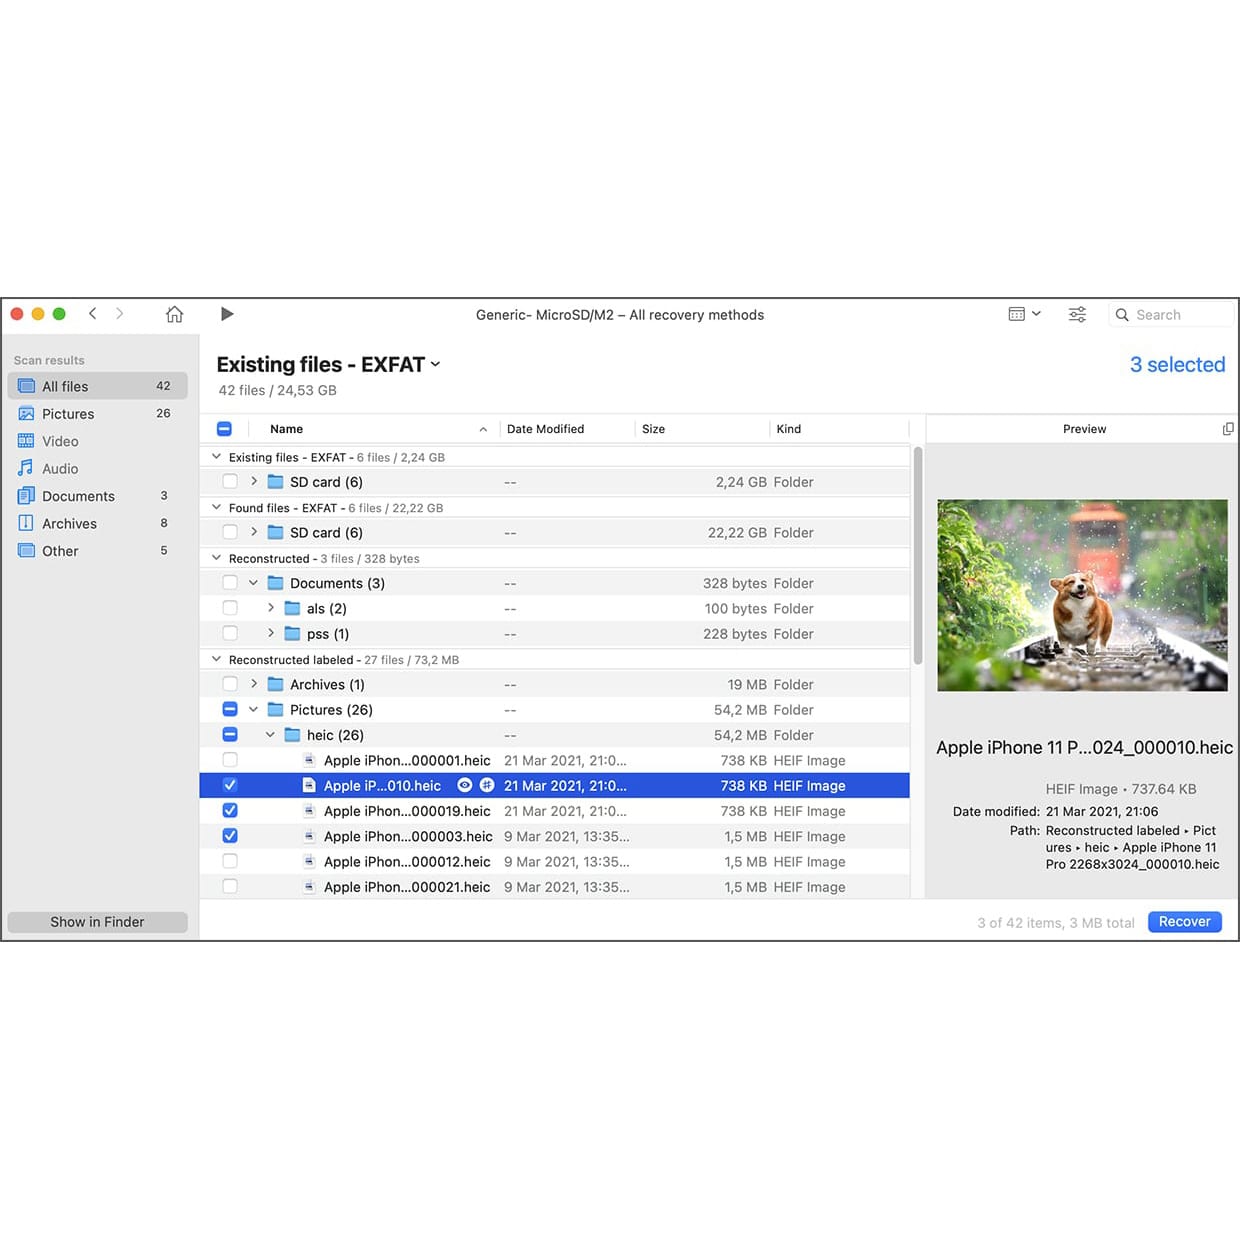Navigate forward with the right chevron
1240x1240 pixels.
click(x=120, y=313)
